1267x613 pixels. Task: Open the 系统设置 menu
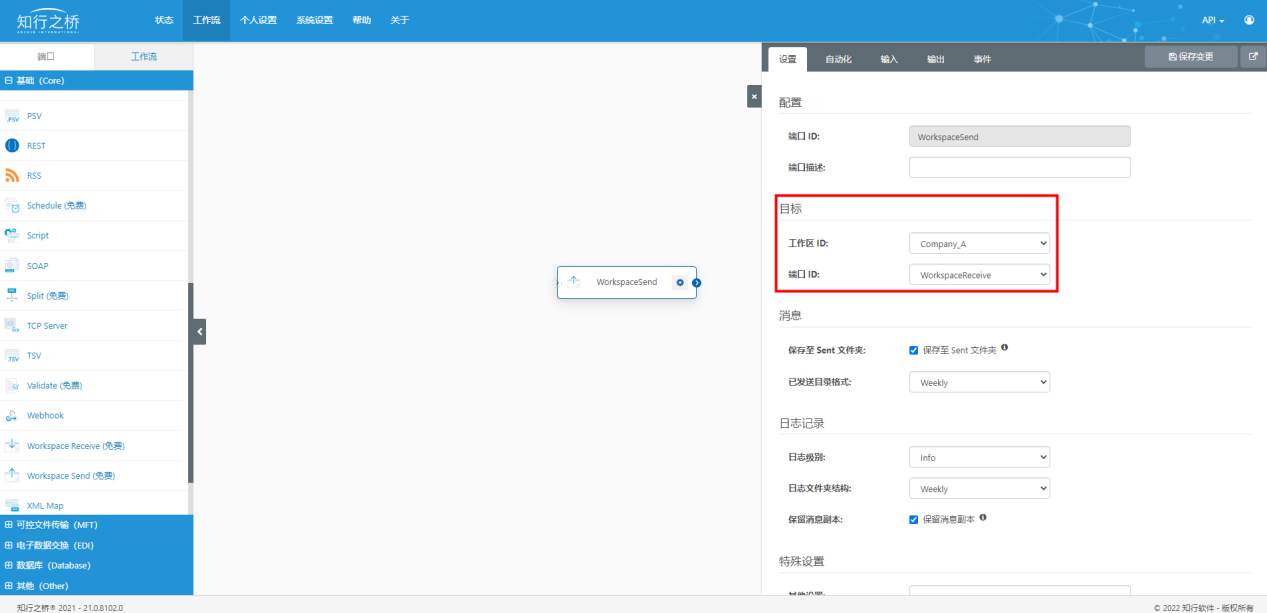314,20
